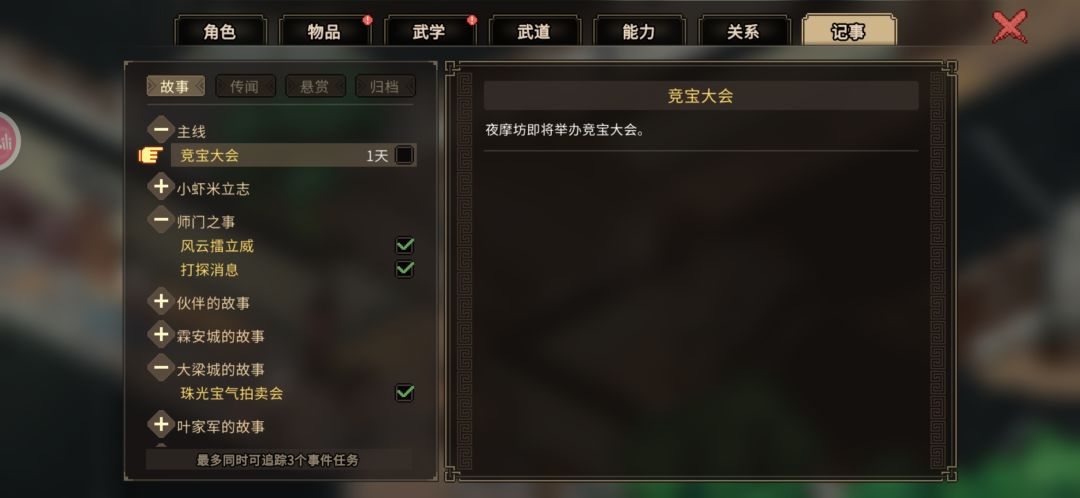The height and width of the screenshot is (498, 1080).
Task: Open the 归档 archive sub-tab
Action: coord(385,86)
